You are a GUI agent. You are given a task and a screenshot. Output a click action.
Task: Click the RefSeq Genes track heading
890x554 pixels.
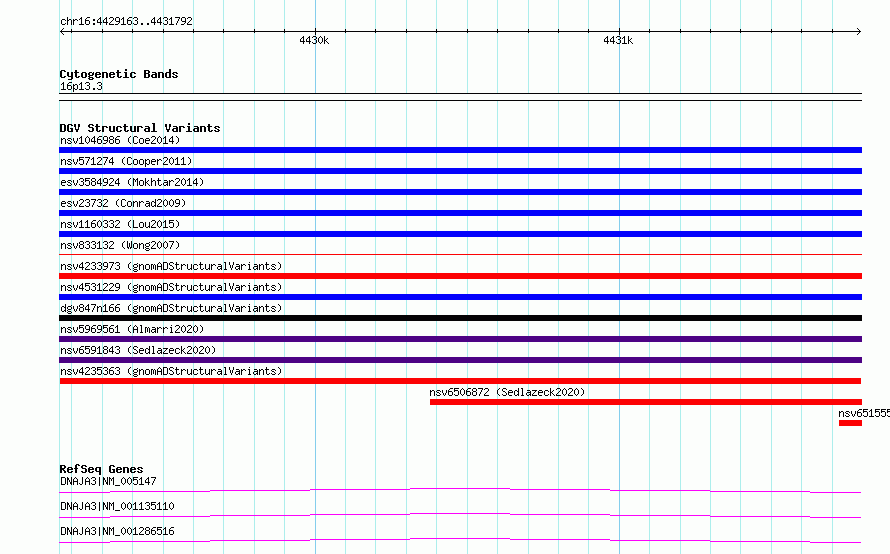[x=101, y=469]
